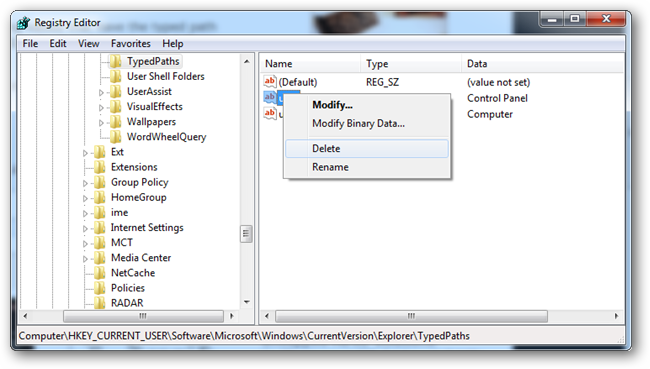This screenshot has width=650, height=369.
Task: Select the User Shell Folders tree label
Action: tap(165, 76)
